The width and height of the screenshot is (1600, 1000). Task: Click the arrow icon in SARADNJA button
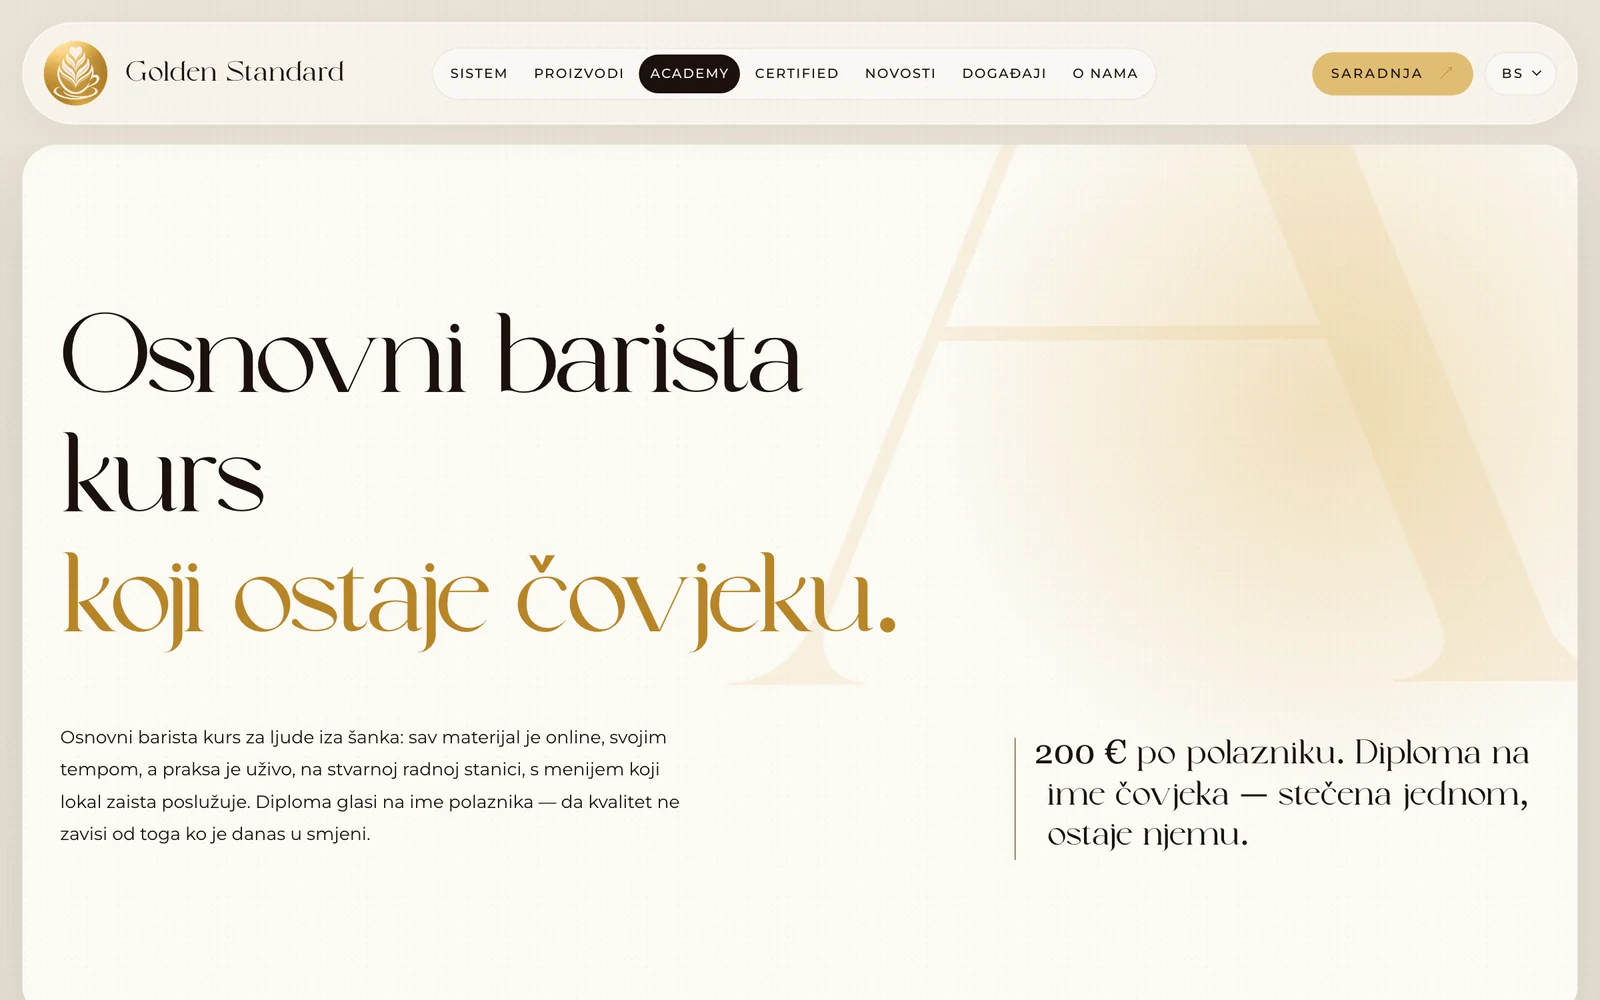coord(1446,73)
